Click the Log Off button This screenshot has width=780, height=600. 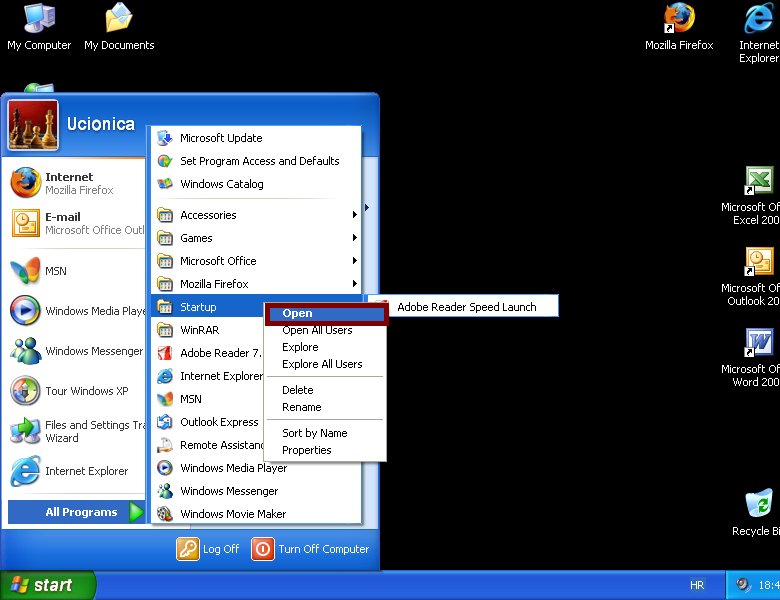coord(208,549)
